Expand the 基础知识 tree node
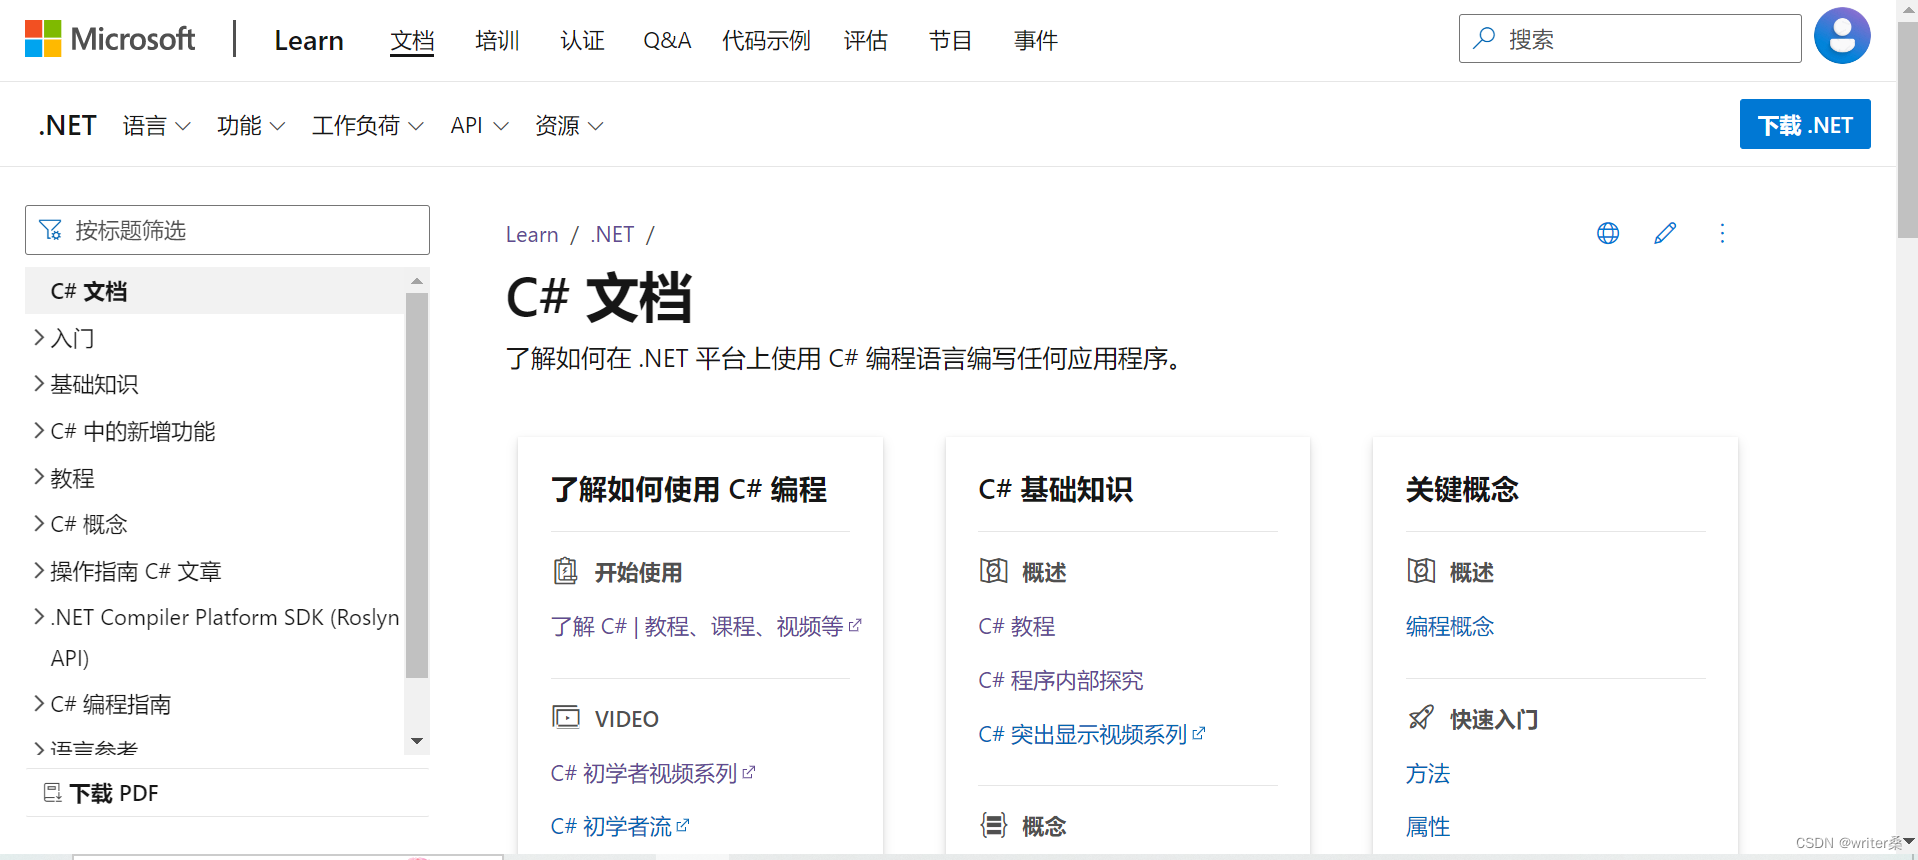The height and width of the screenshot is (860, 1918). coord(39,384)
